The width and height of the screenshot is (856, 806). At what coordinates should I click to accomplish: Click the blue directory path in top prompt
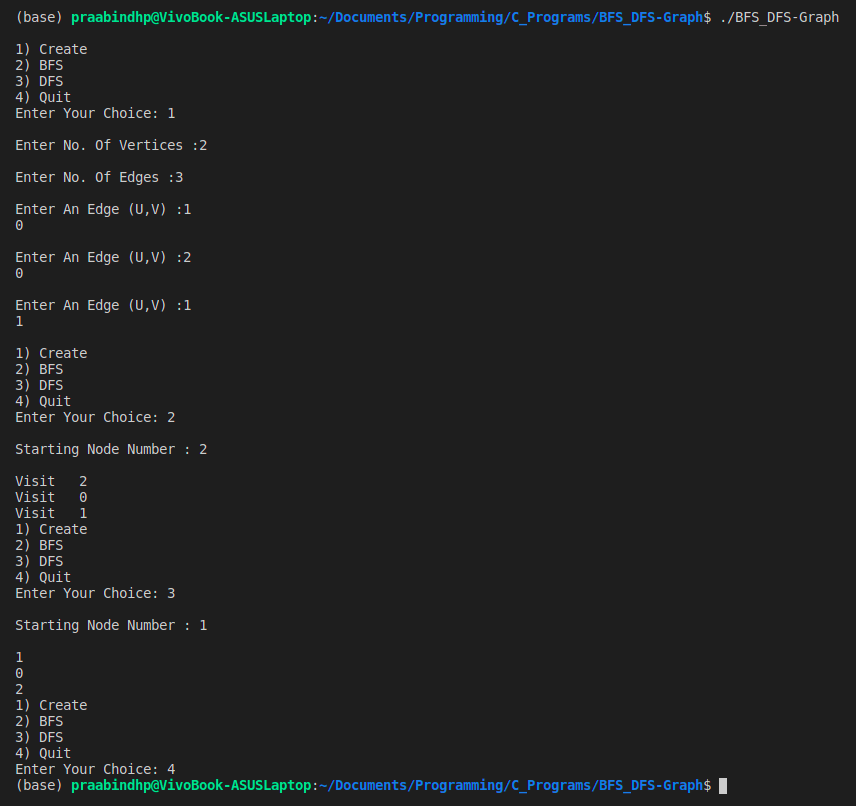point(511,17)
